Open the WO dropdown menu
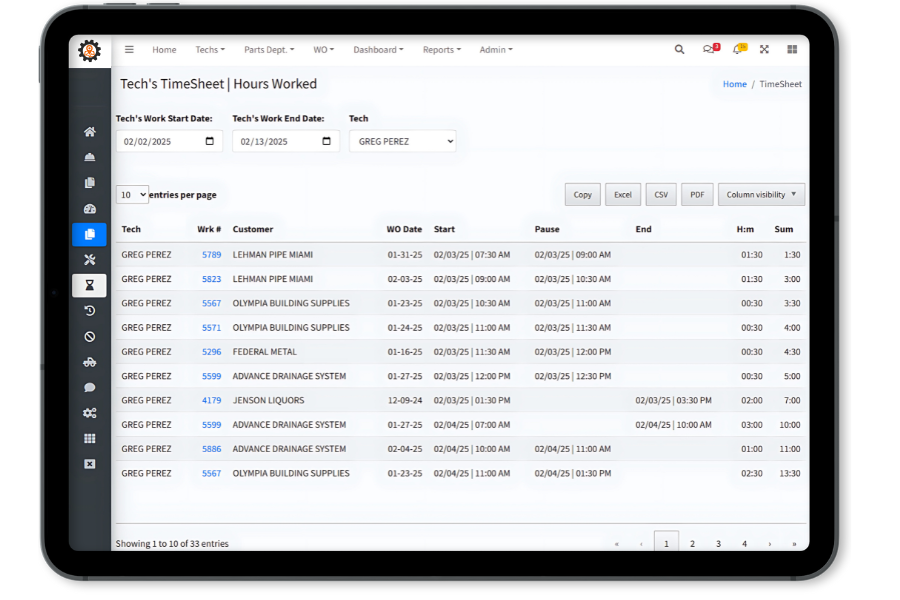 [x=324, y=49]
